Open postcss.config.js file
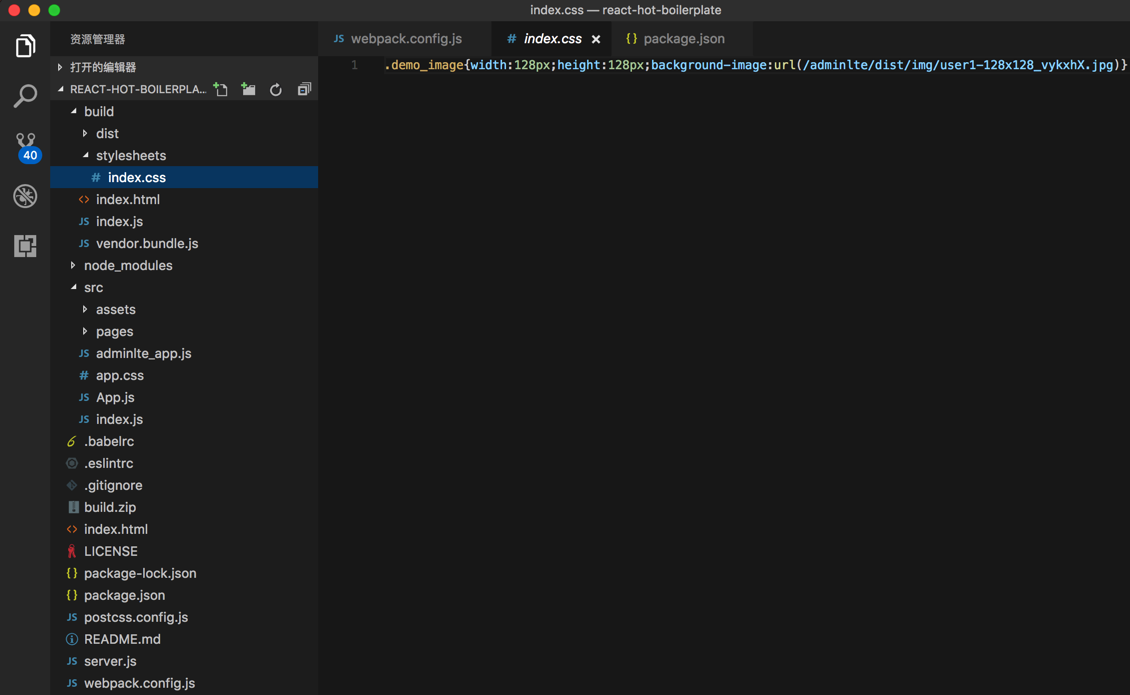 coord(184,617)
